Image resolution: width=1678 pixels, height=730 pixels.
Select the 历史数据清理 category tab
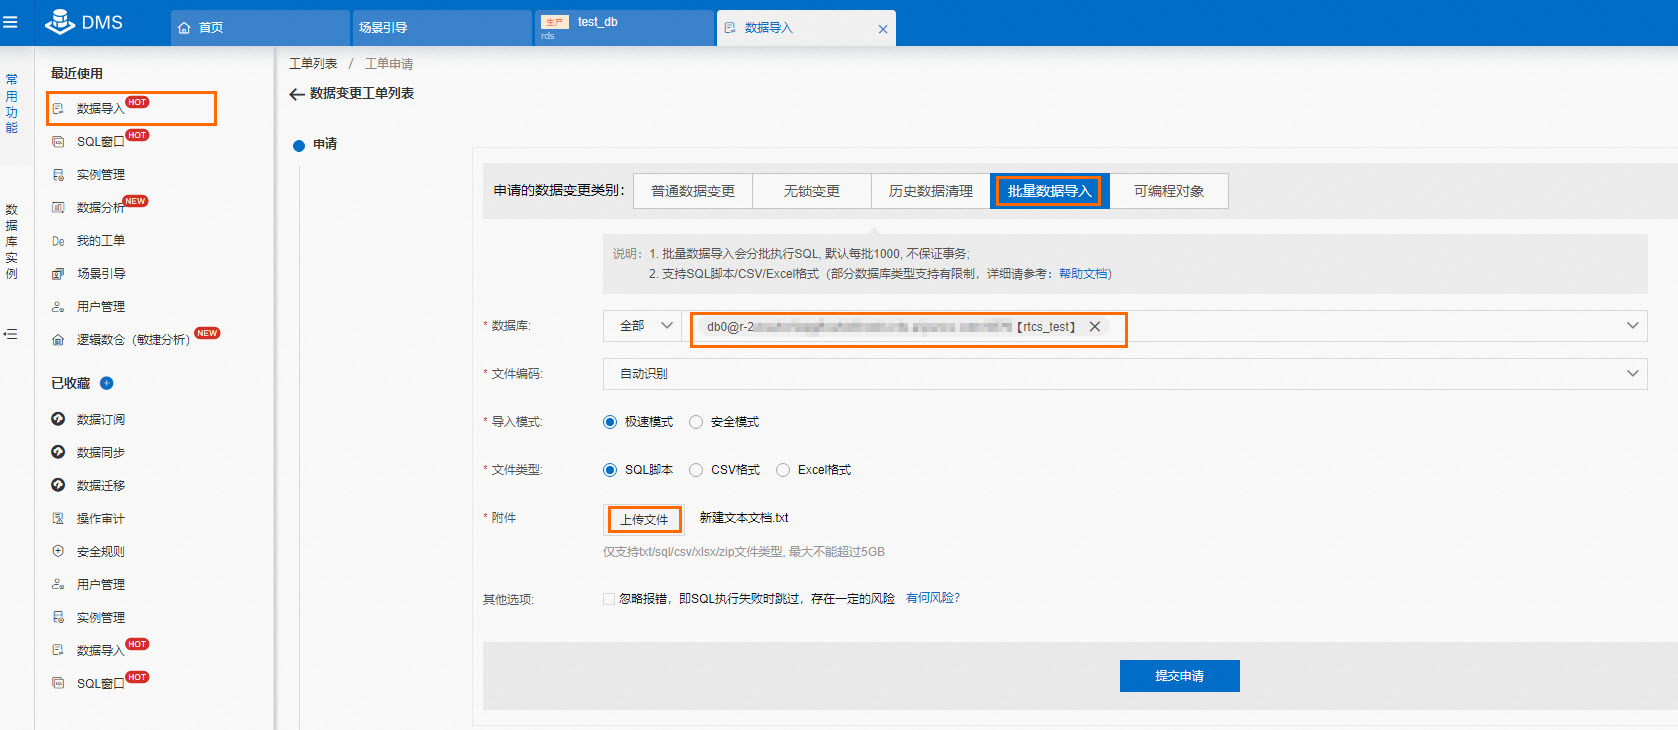point(931,191)
